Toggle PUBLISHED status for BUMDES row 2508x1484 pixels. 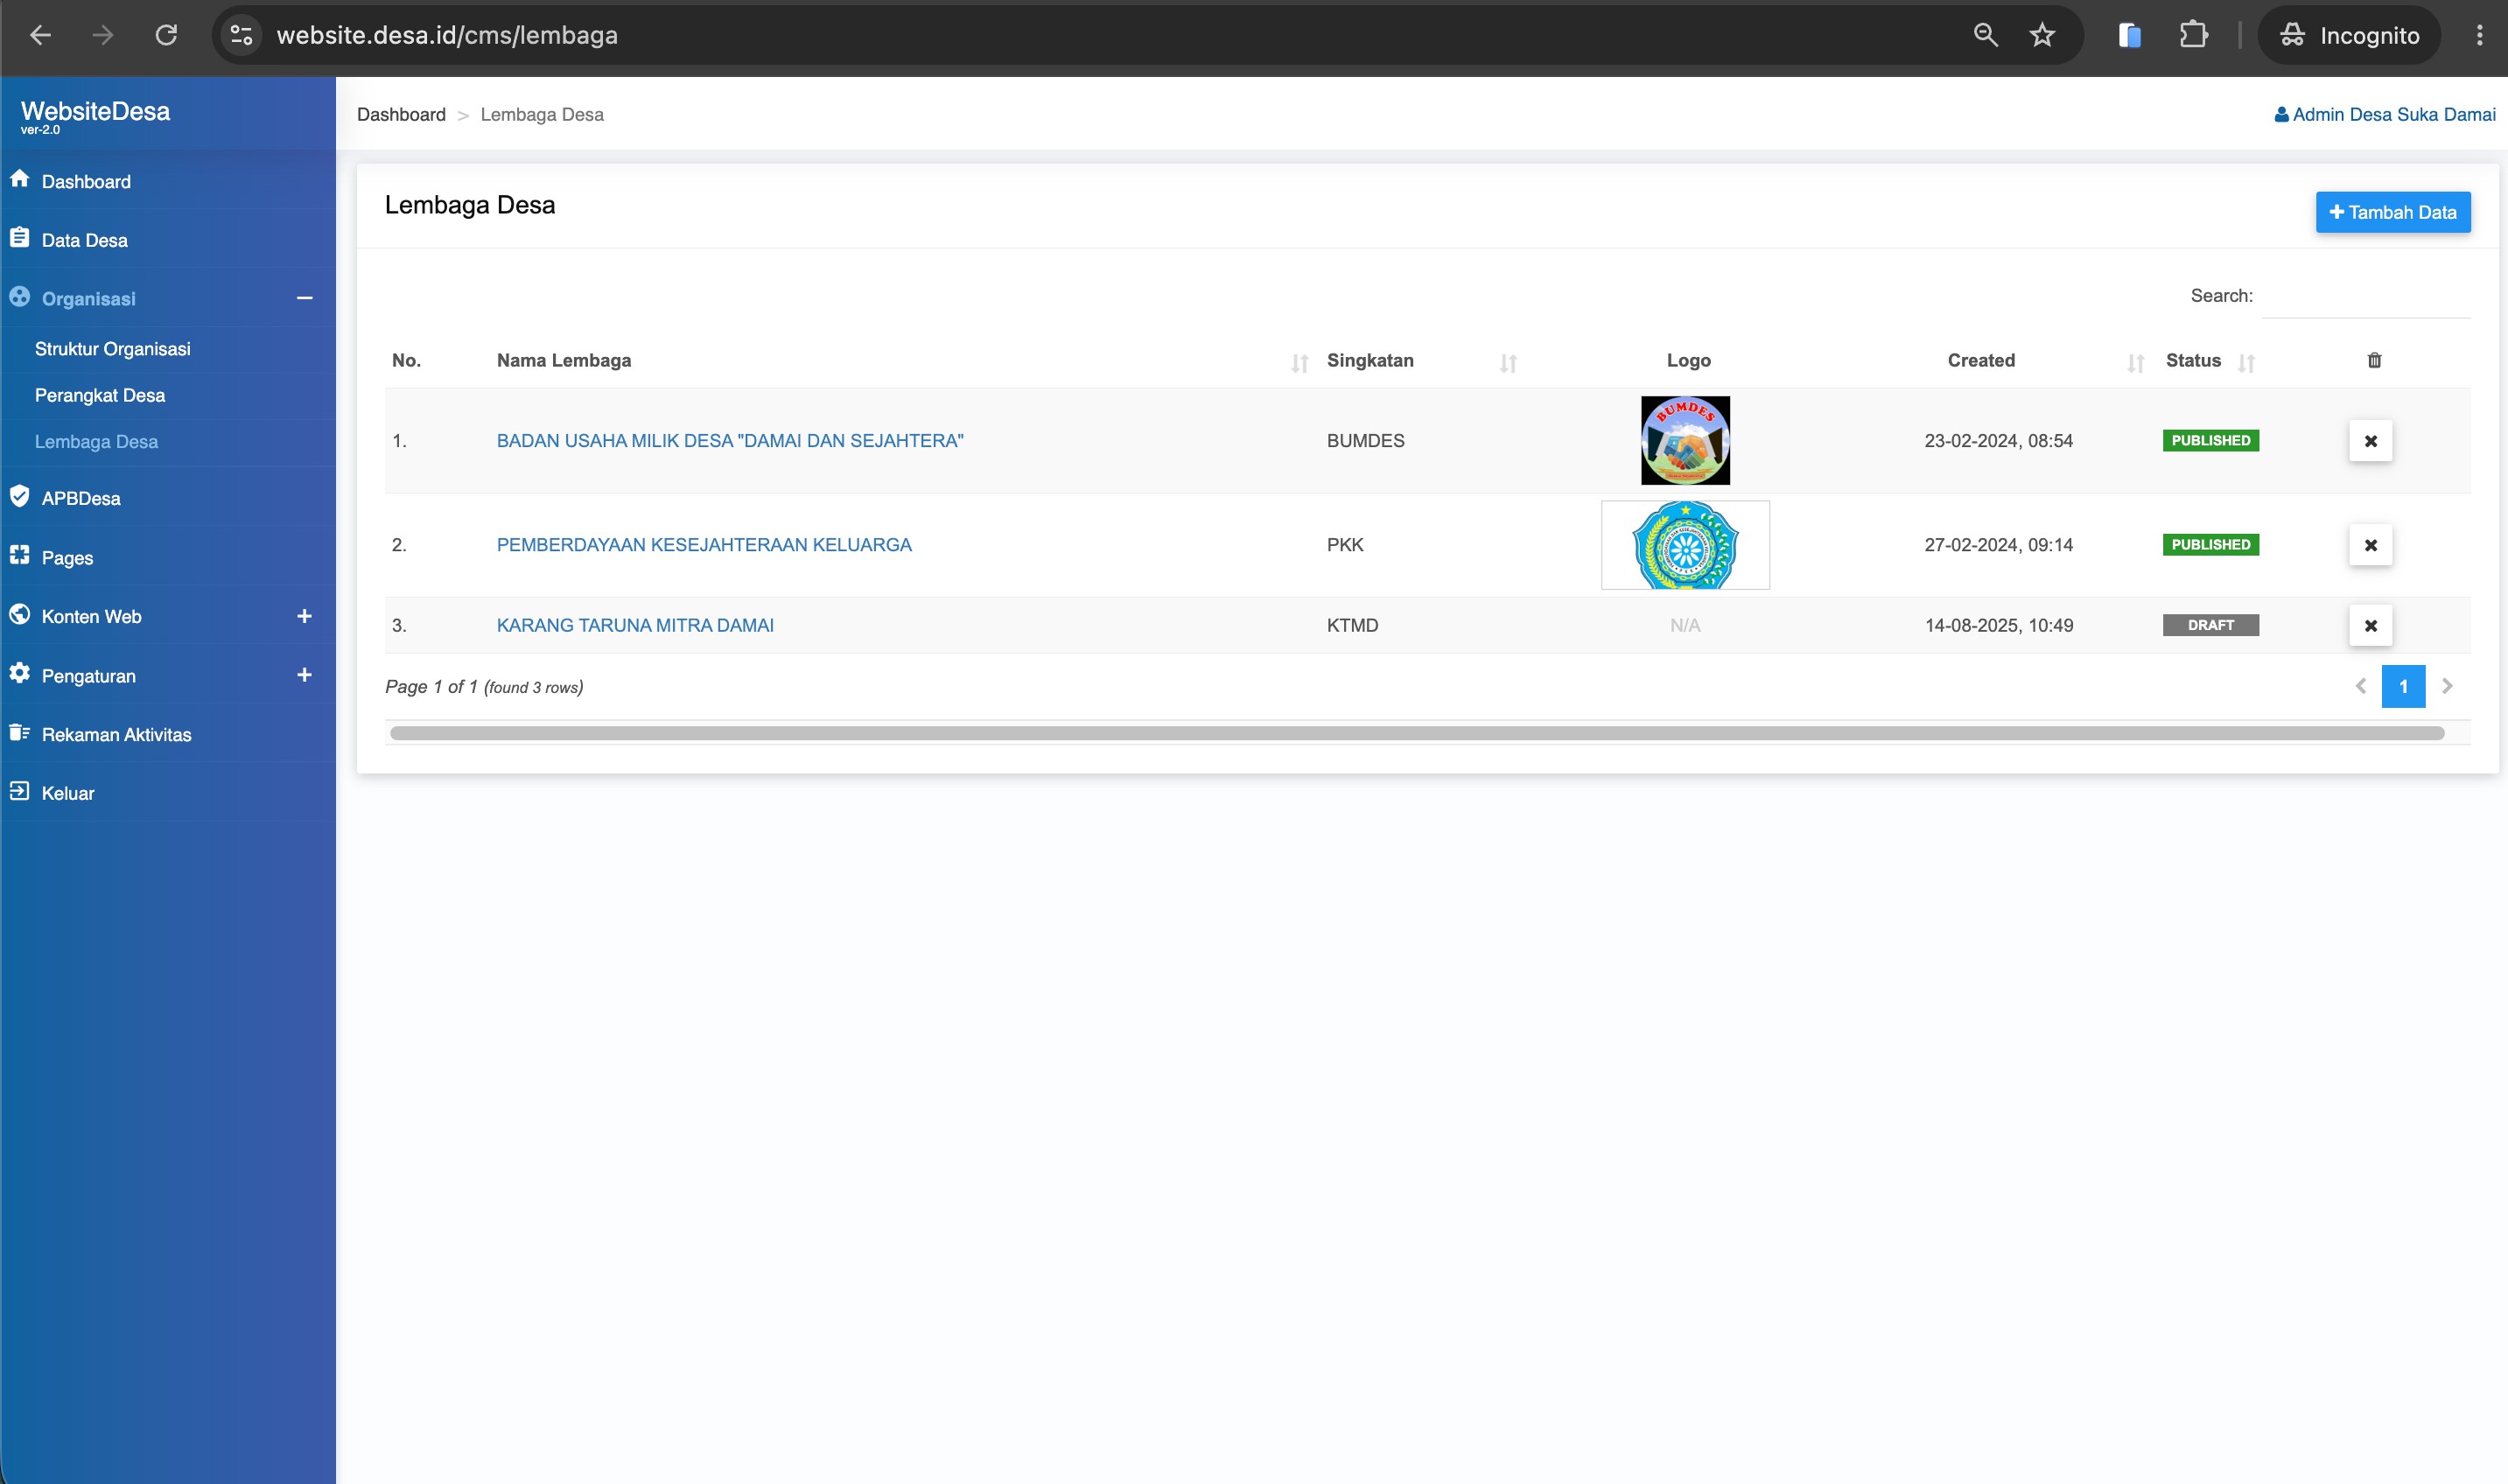2210,441
